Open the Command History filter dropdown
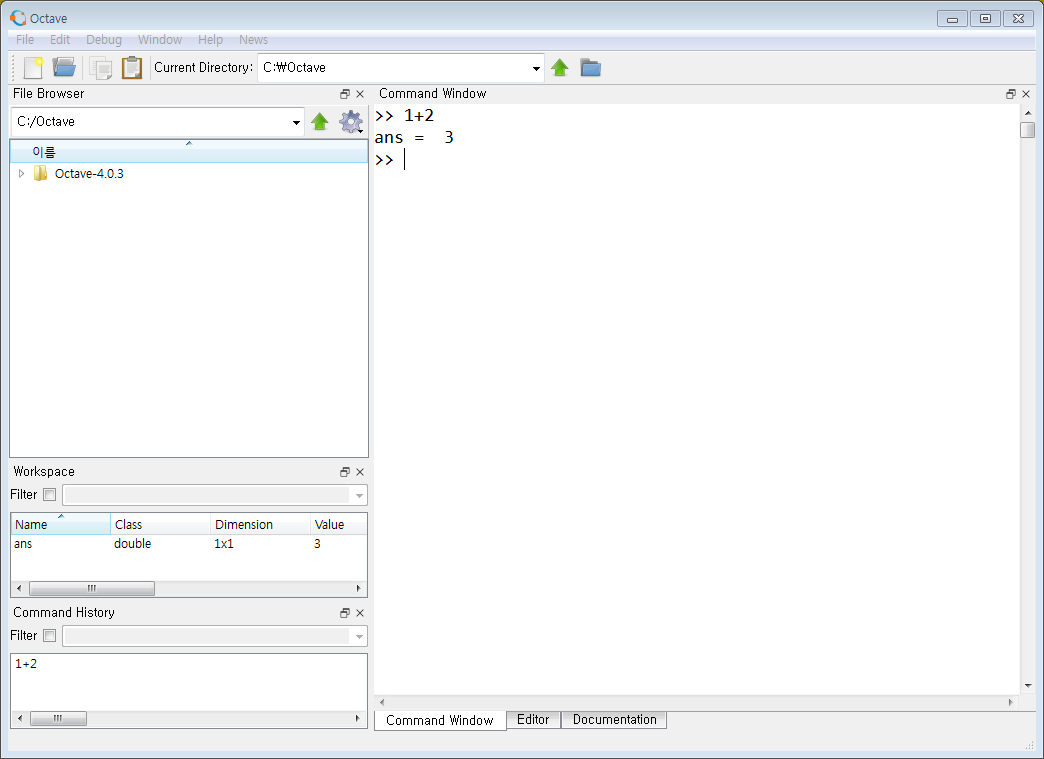 359,636
